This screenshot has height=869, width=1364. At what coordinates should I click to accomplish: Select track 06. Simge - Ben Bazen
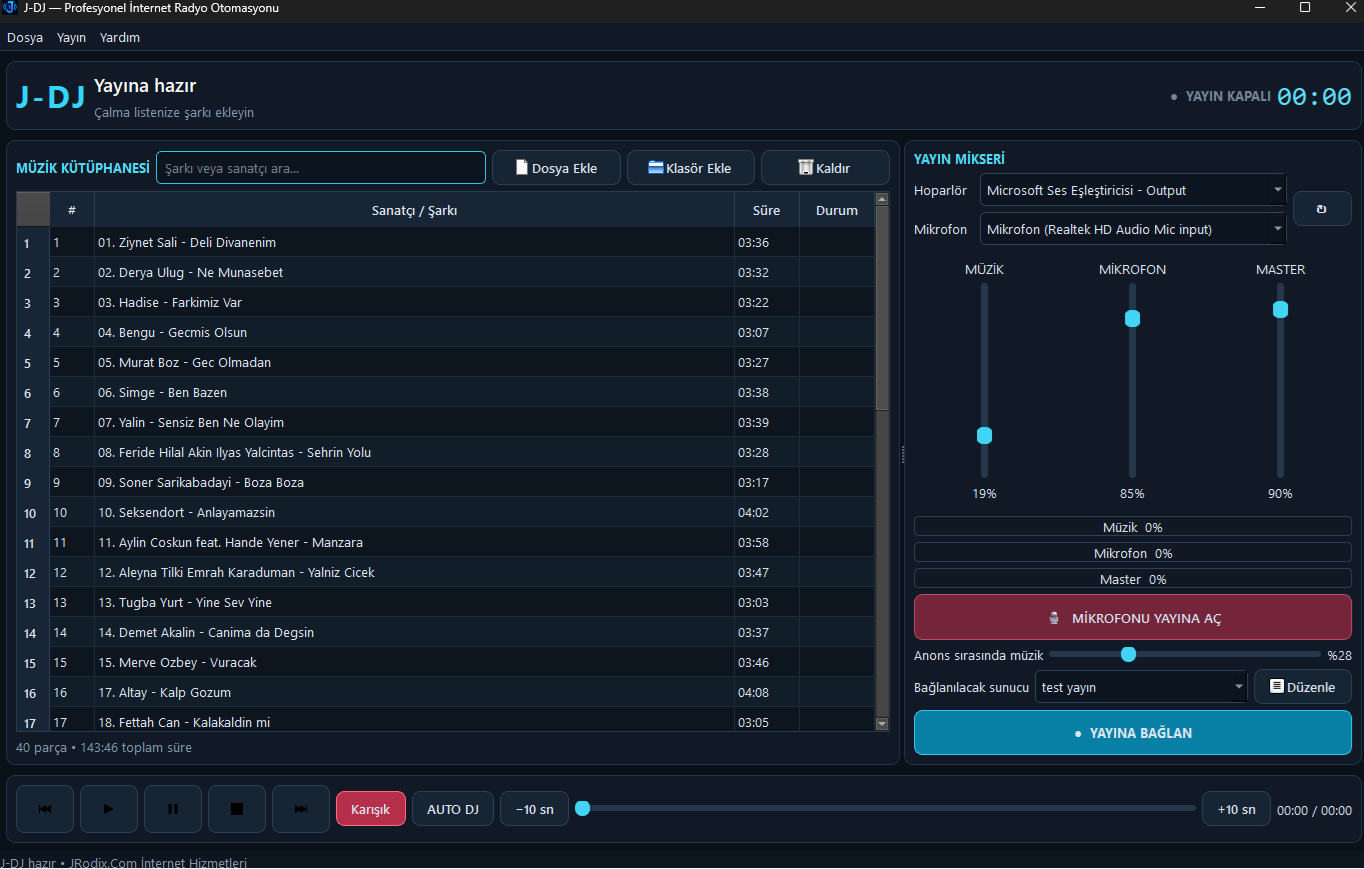pyautogui.click(x=414, y=392)
